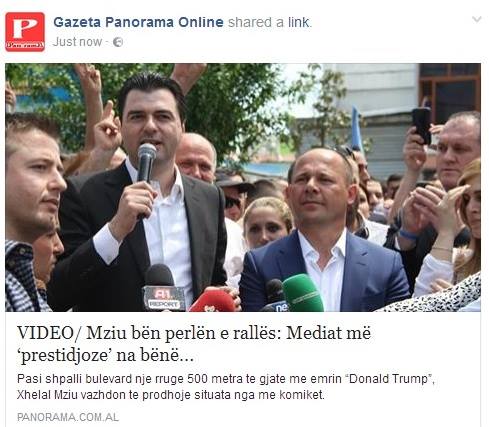Expand the post options chevron arrow
The image size is (489, 427).
coord(477,19)
